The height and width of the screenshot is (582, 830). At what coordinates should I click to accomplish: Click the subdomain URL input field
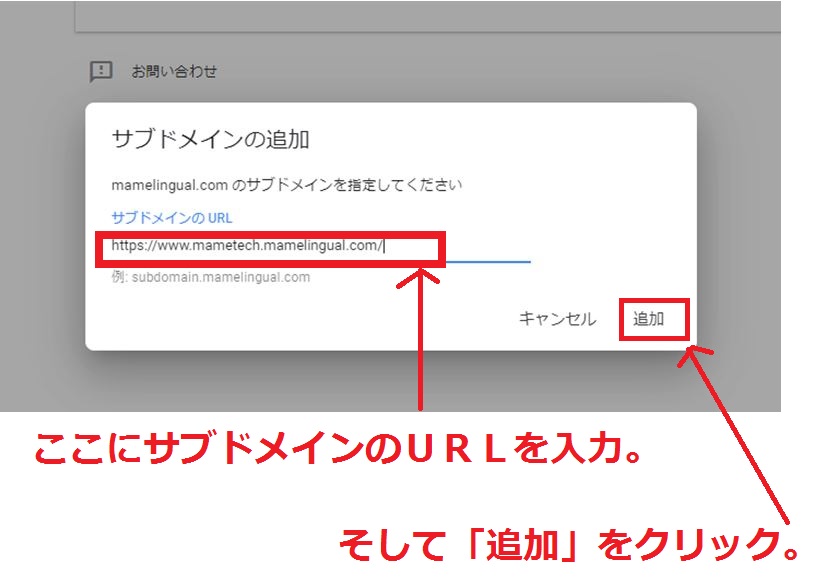(x=321, y=247)
